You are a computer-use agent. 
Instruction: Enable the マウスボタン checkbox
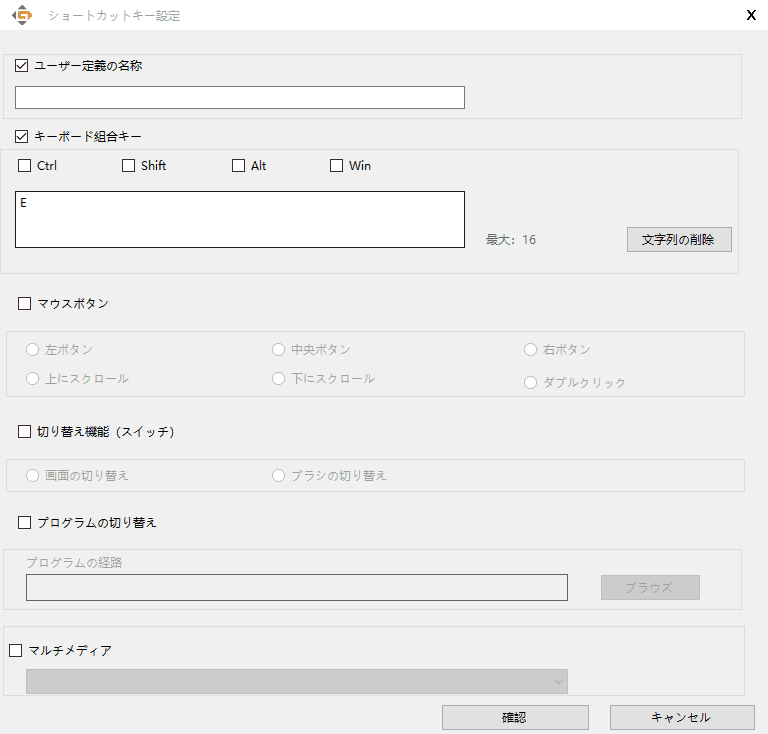pos(25,303)
